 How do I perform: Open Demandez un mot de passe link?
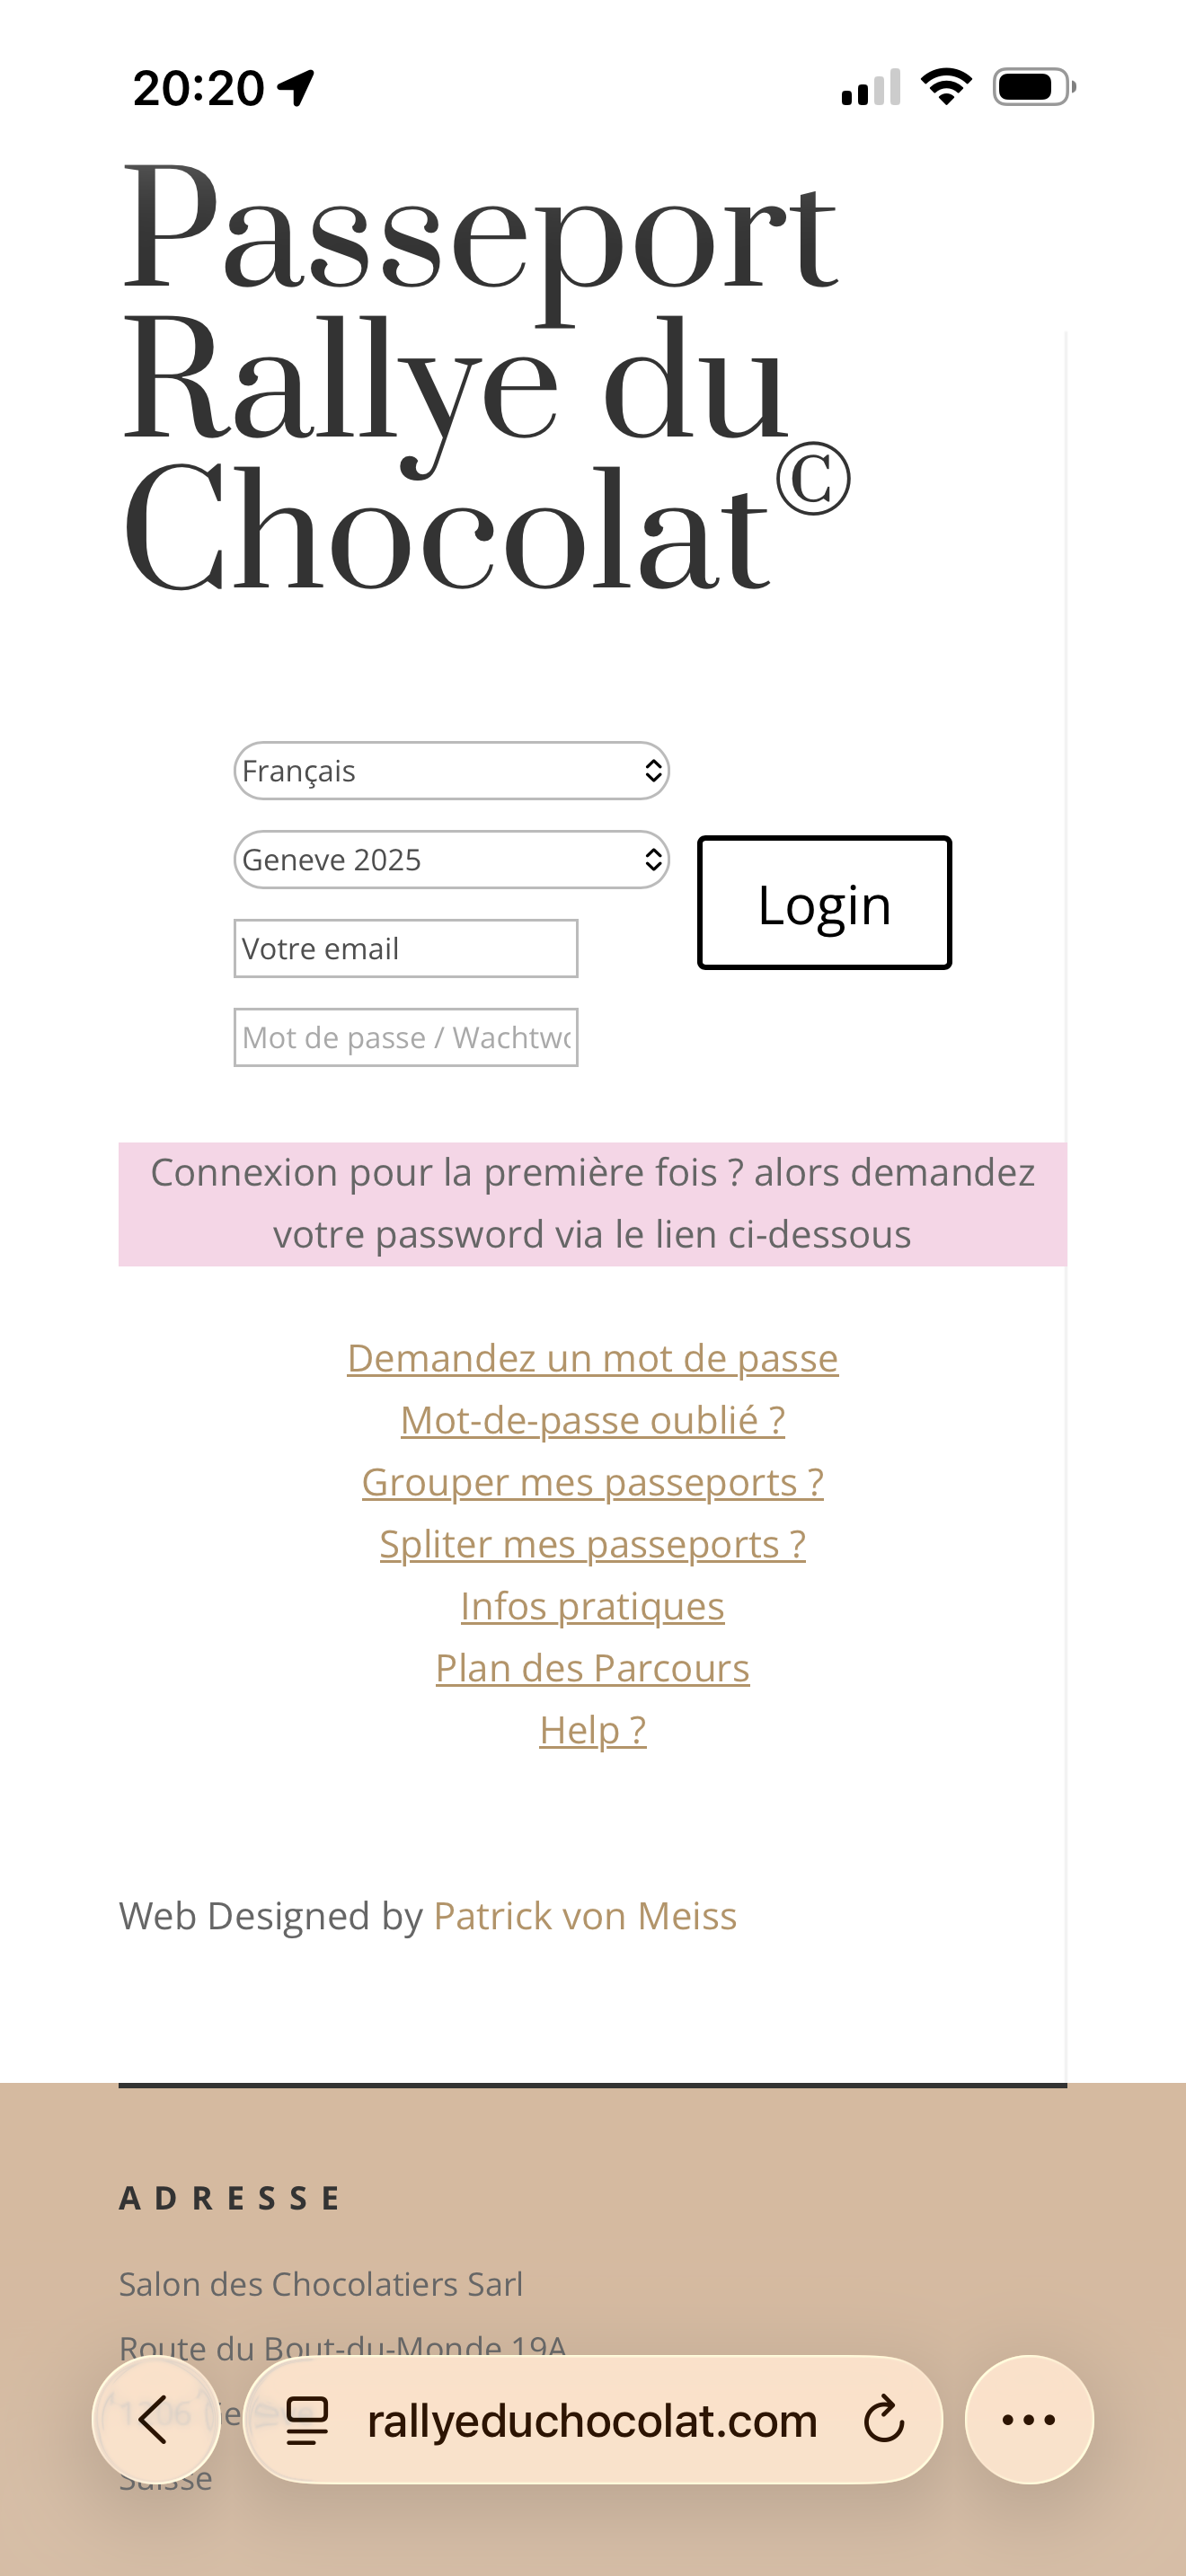coord(592,1357)
